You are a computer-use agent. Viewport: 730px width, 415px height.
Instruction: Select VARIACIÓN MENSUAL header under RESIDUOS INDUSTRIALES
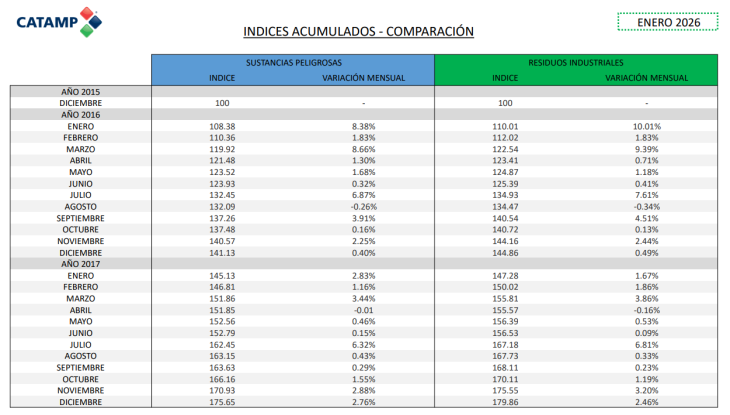[x=646, y=78]
